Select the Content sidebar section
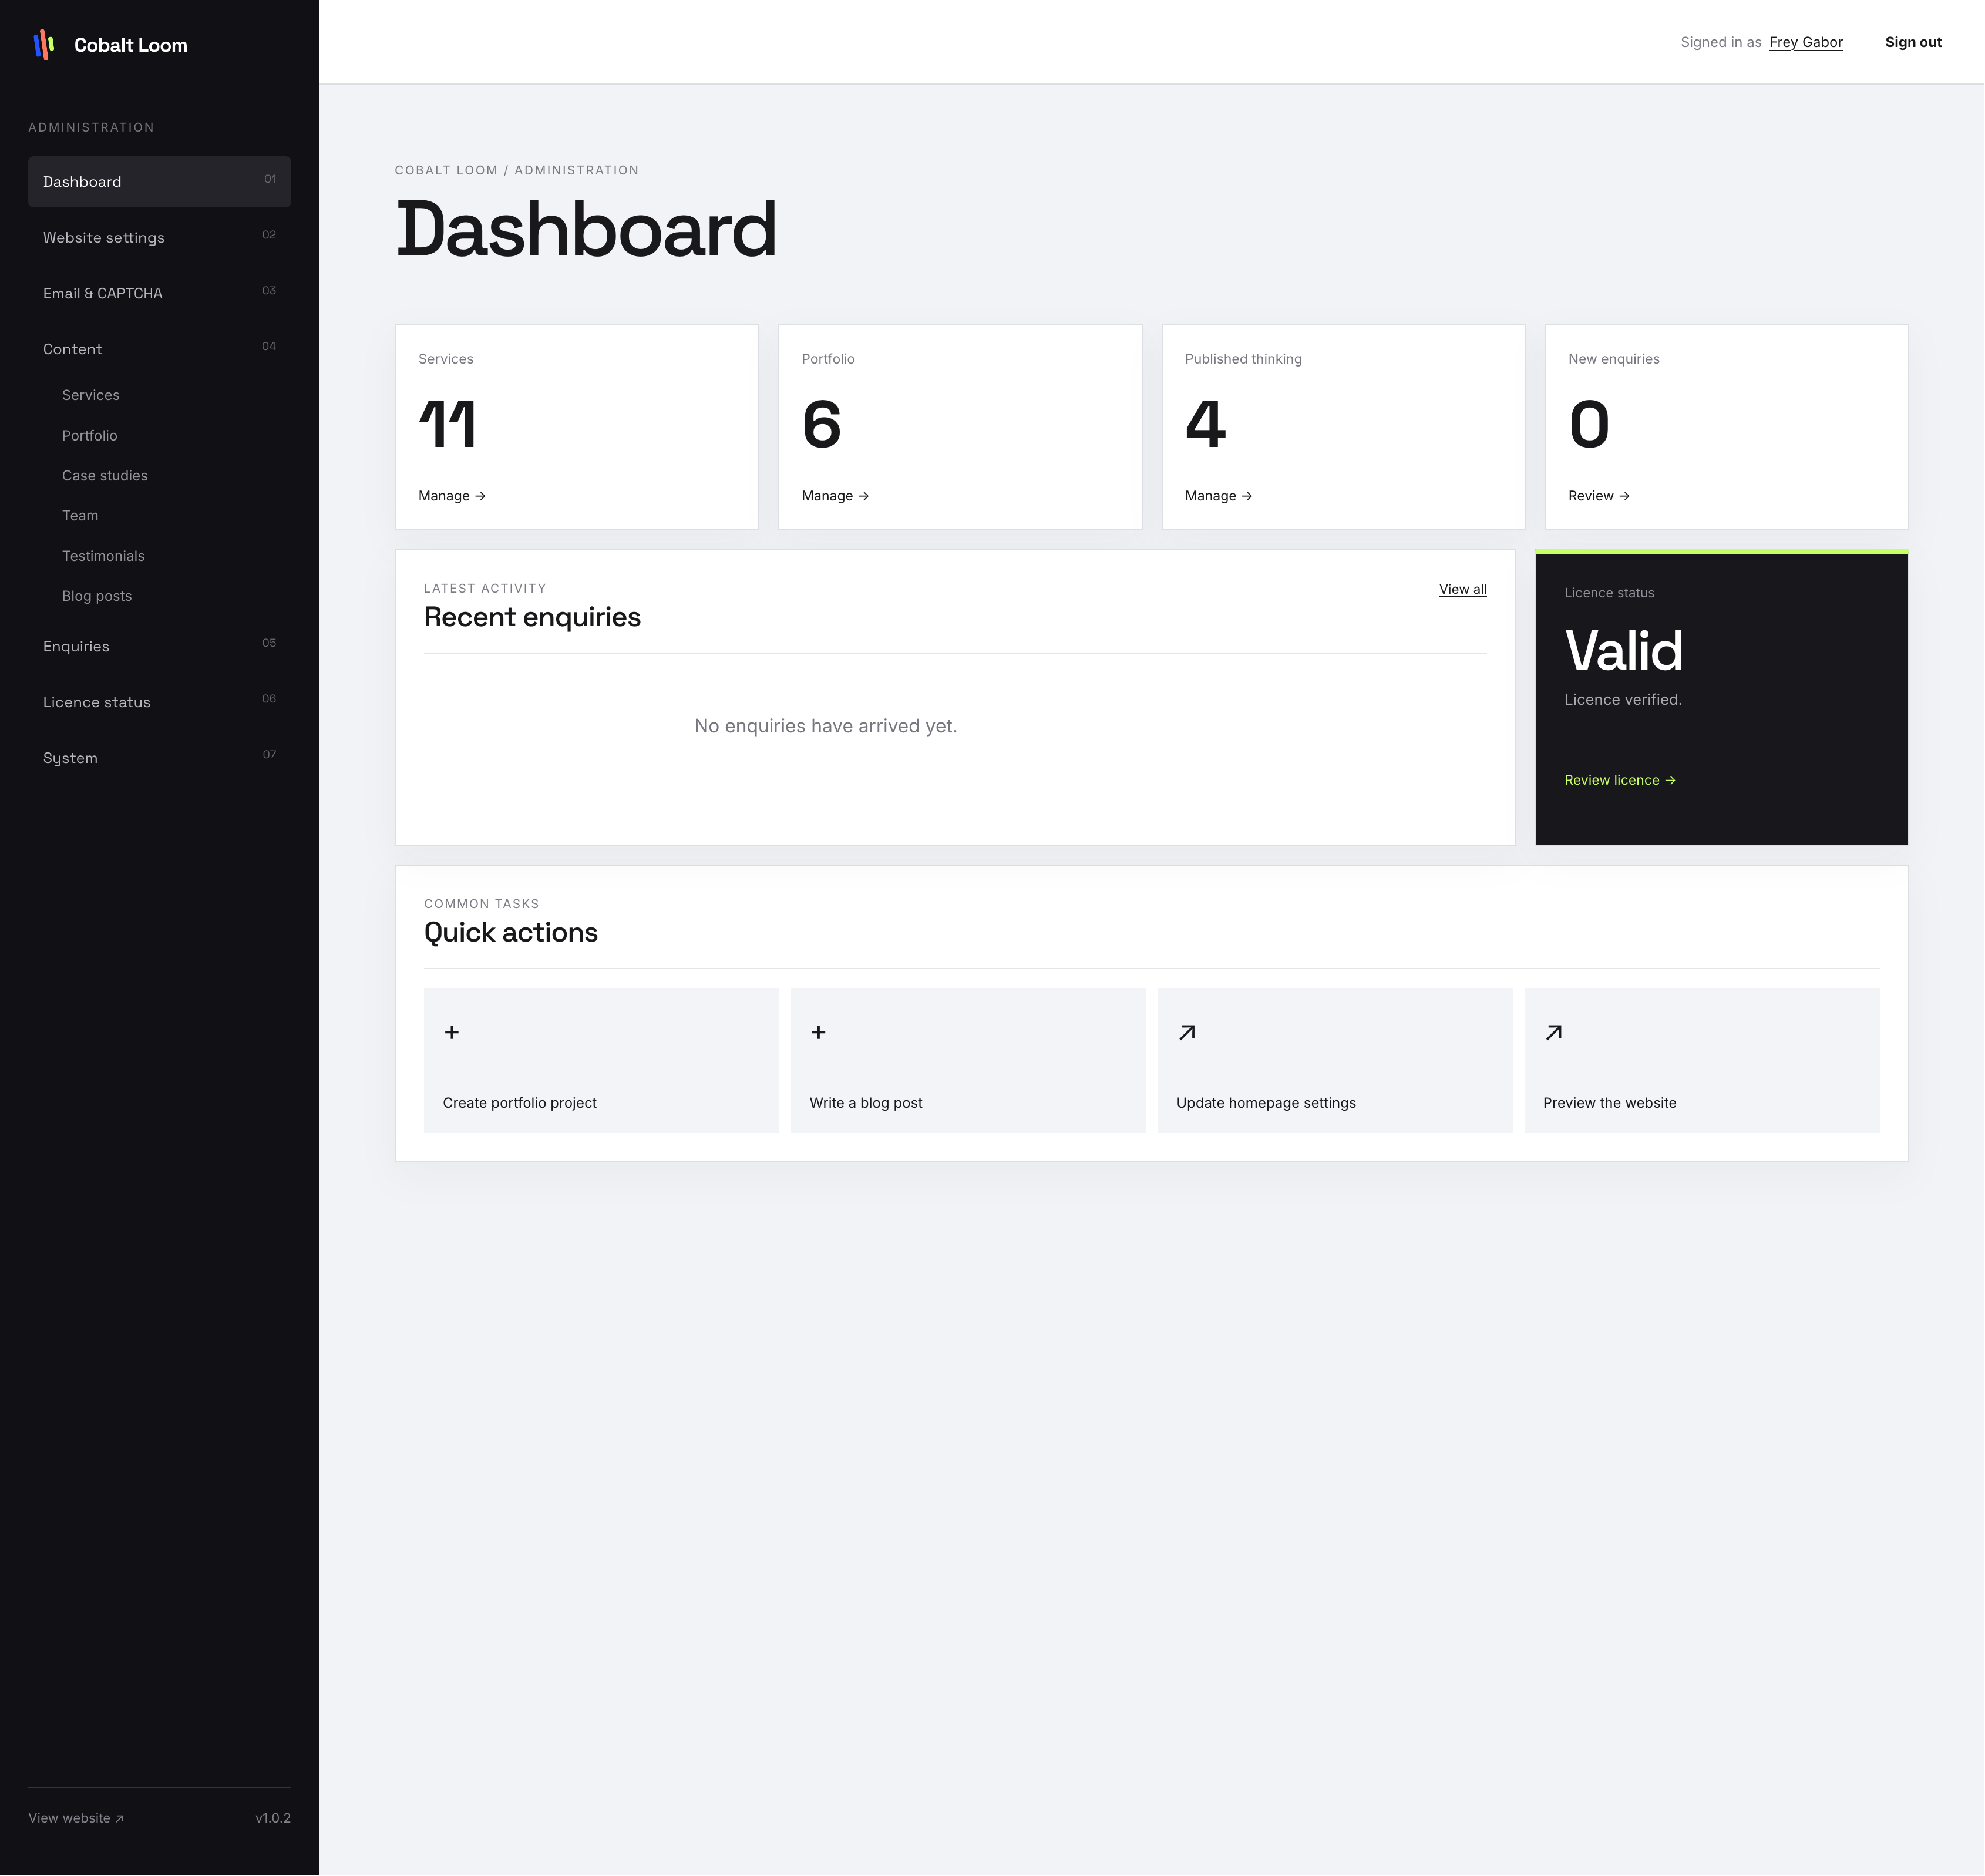 coord(159,349)
